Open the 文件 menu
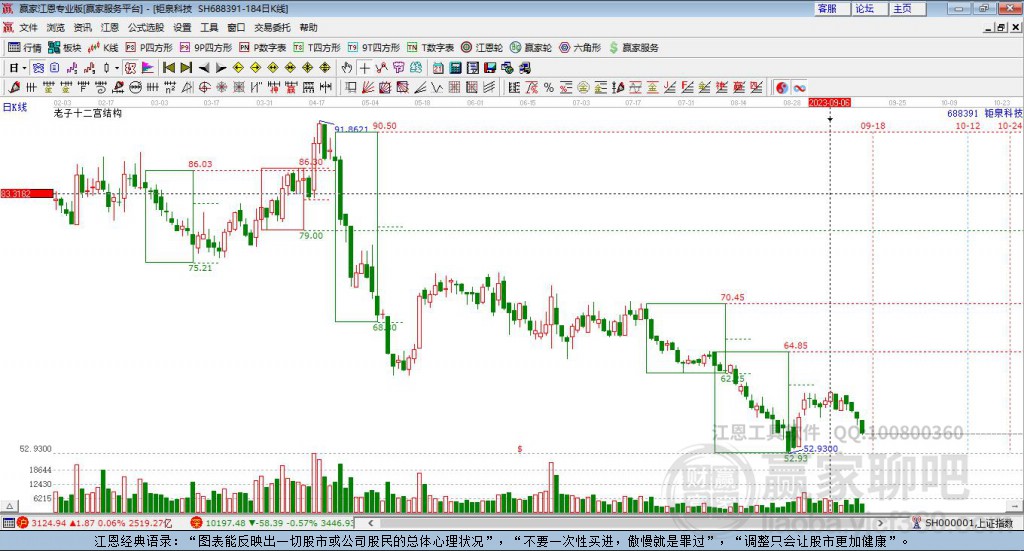This screenshot has height=551, width=1024. (28, 27)
